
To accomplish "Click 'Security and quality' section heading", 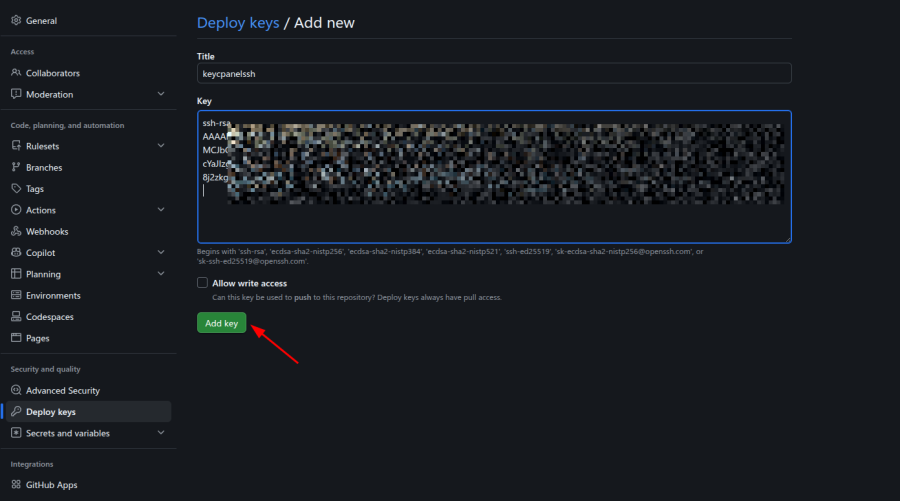I will click(45, 369).
